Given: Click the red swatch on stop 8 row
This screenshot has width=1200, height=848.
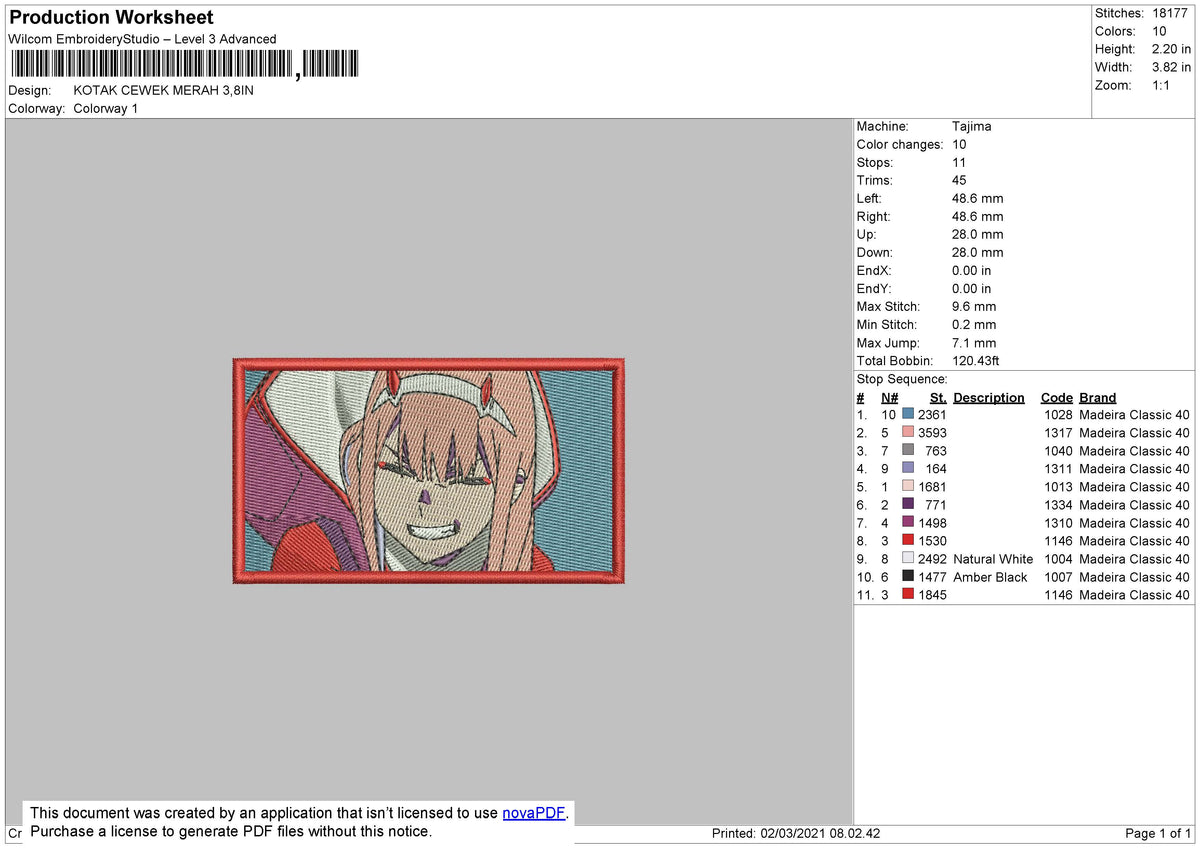Looking at the screenshot, I should tap(906, 540).
